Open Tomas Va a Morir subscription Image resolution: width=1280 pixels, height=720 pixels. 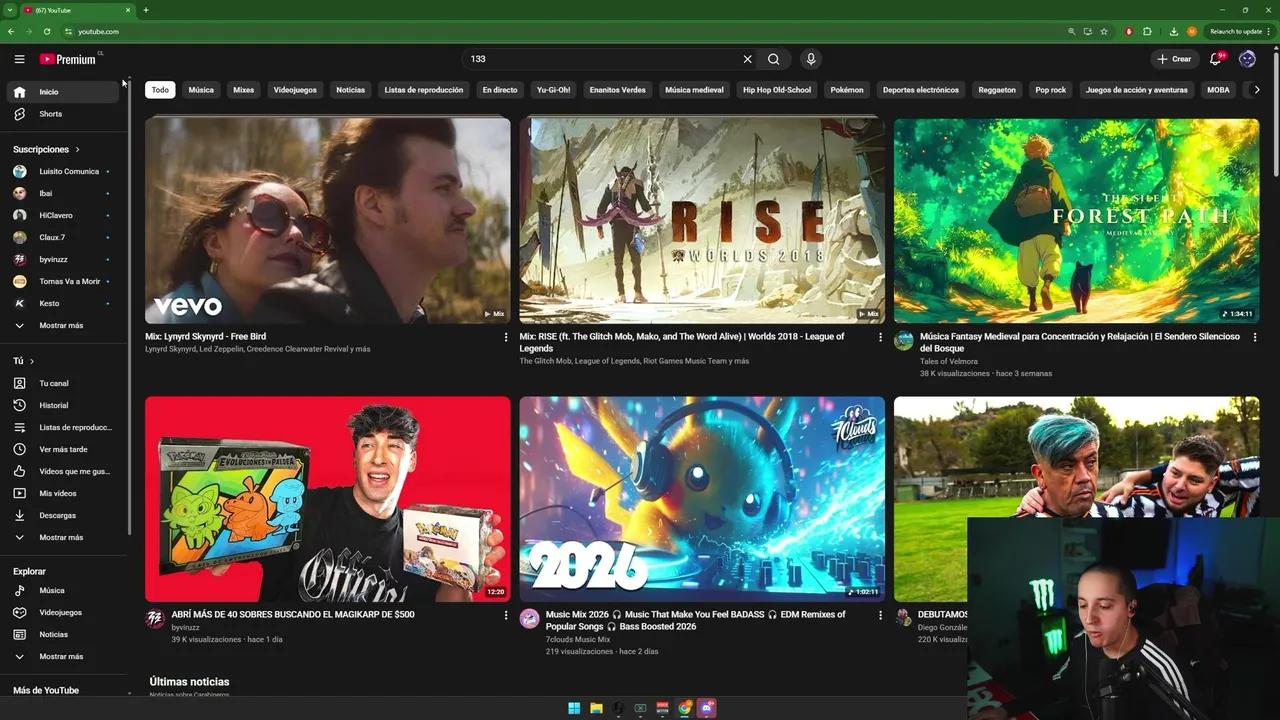pyautogui.click(x=65, y=281)
